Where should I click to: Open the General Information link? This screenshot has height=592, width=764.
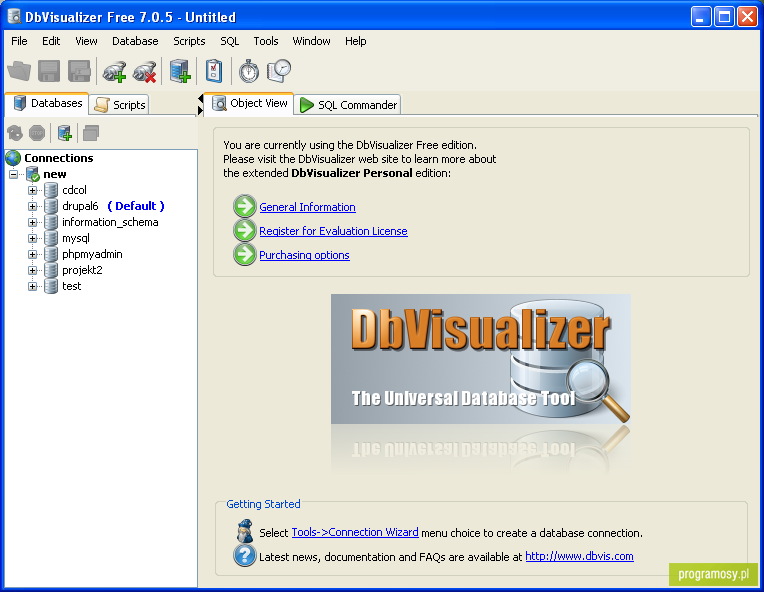(x=307, y=207)
